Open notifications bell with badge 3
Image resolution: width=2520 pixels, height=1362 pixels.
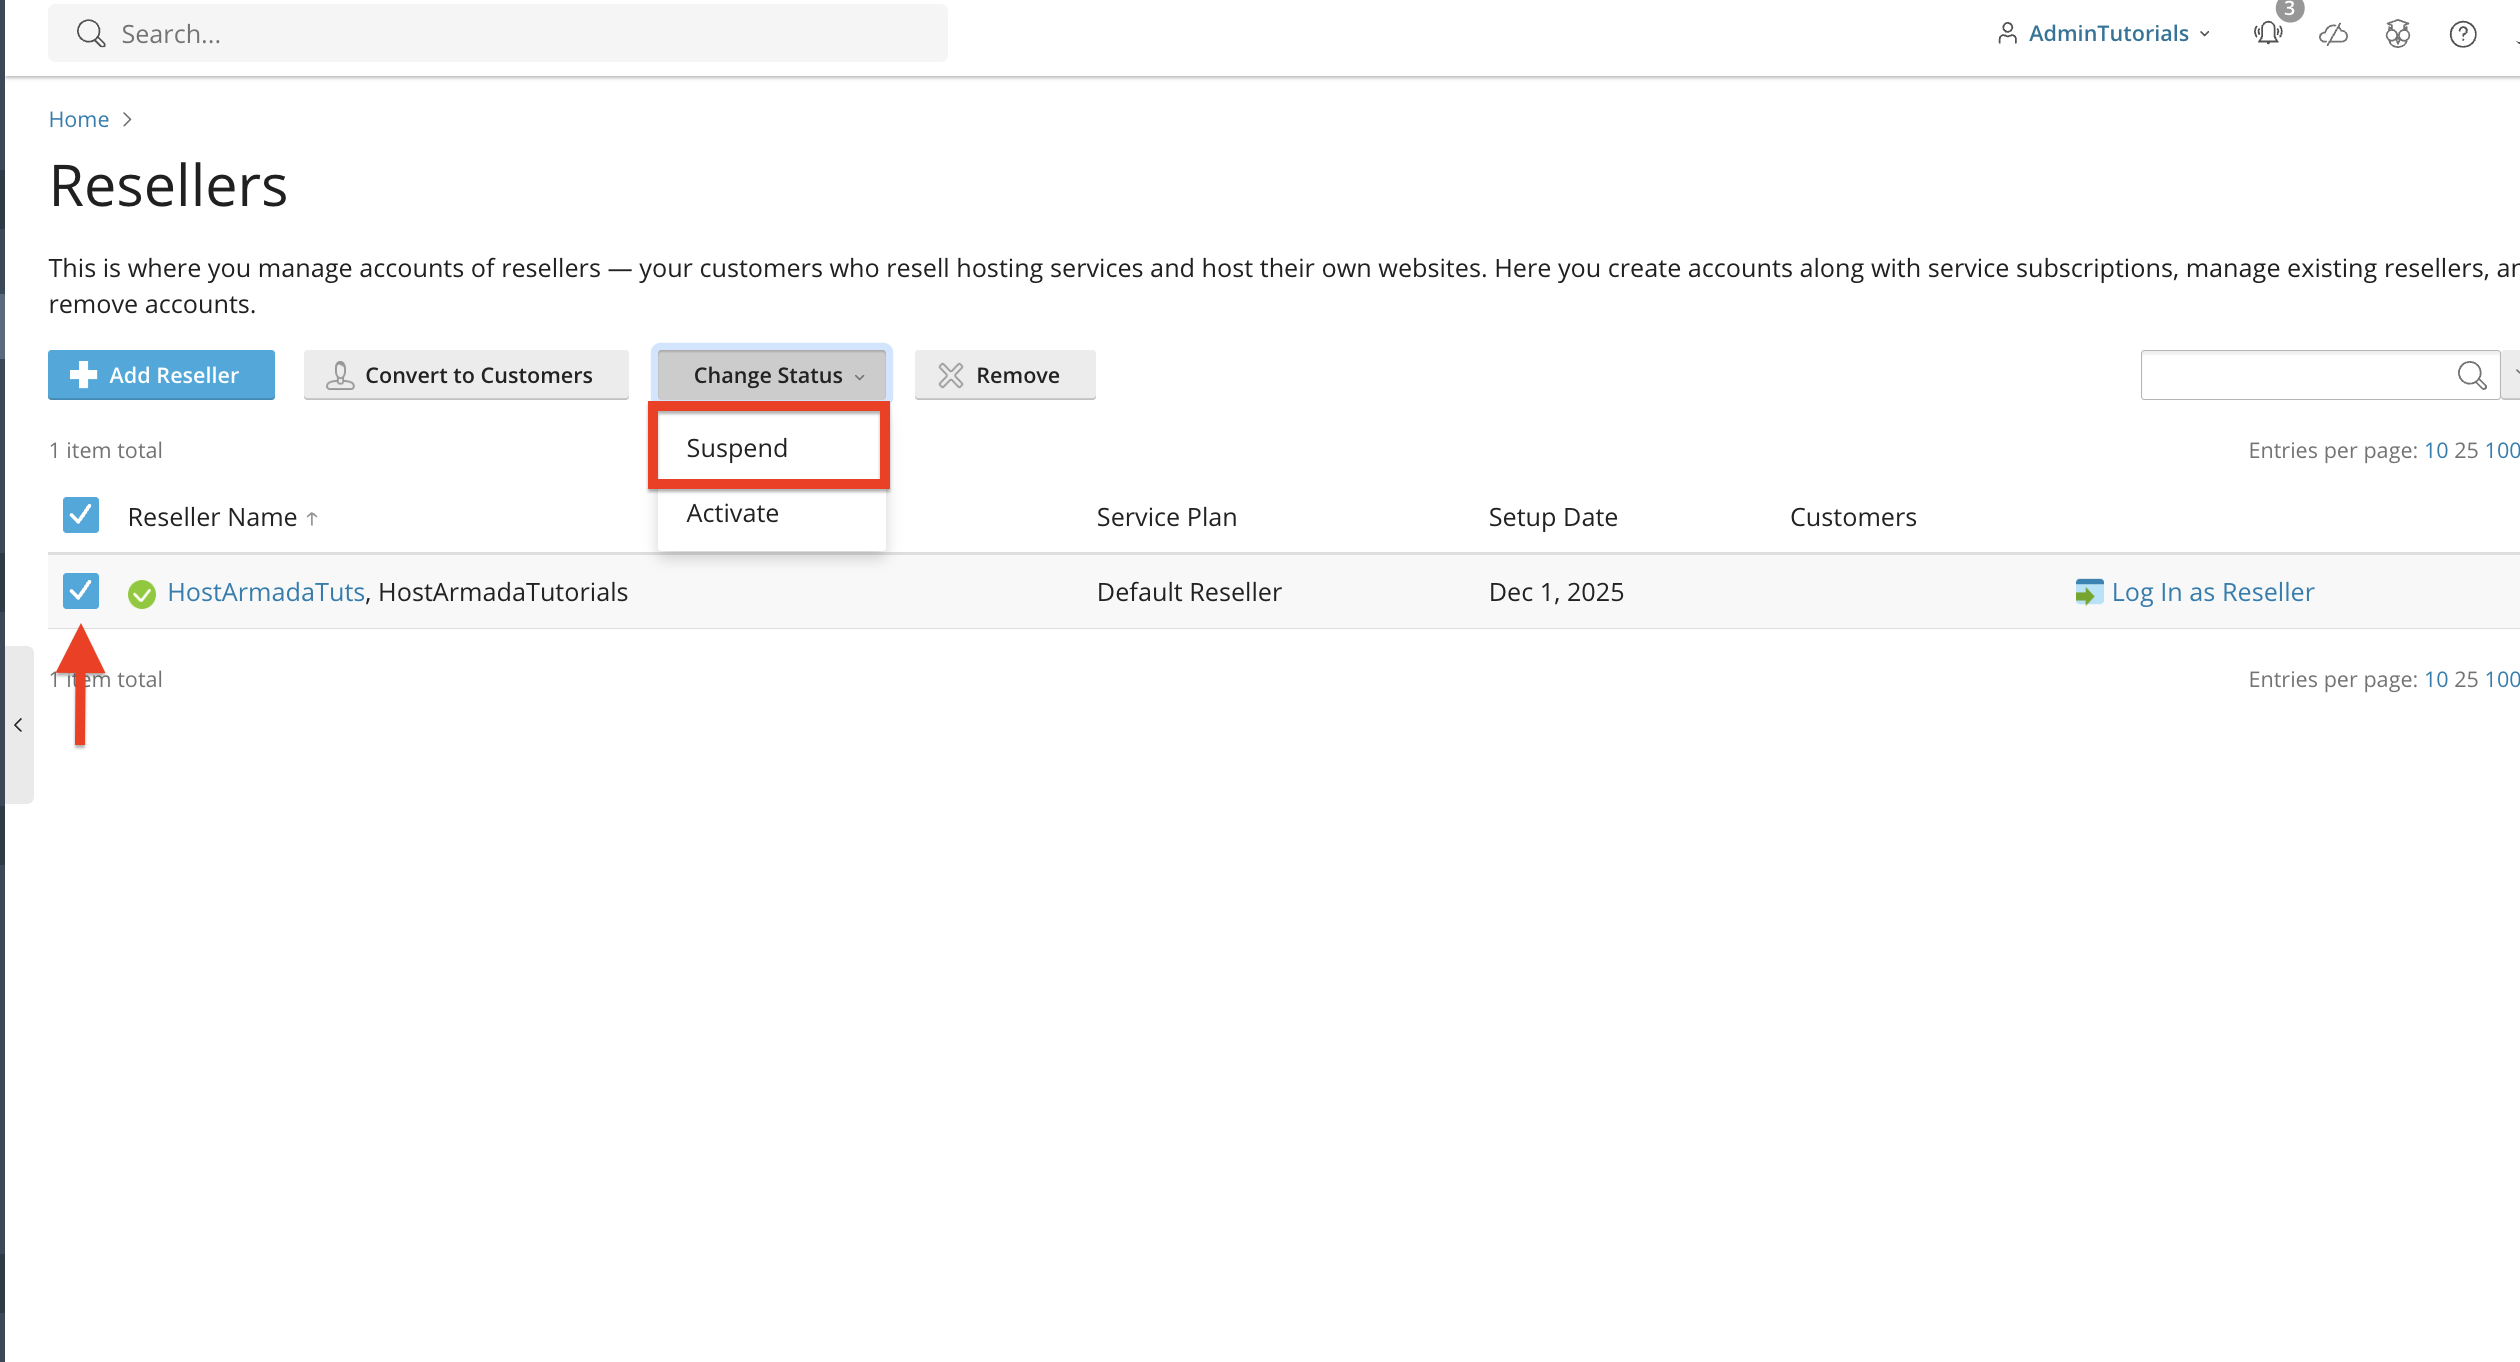click(x=2268, y=34)
